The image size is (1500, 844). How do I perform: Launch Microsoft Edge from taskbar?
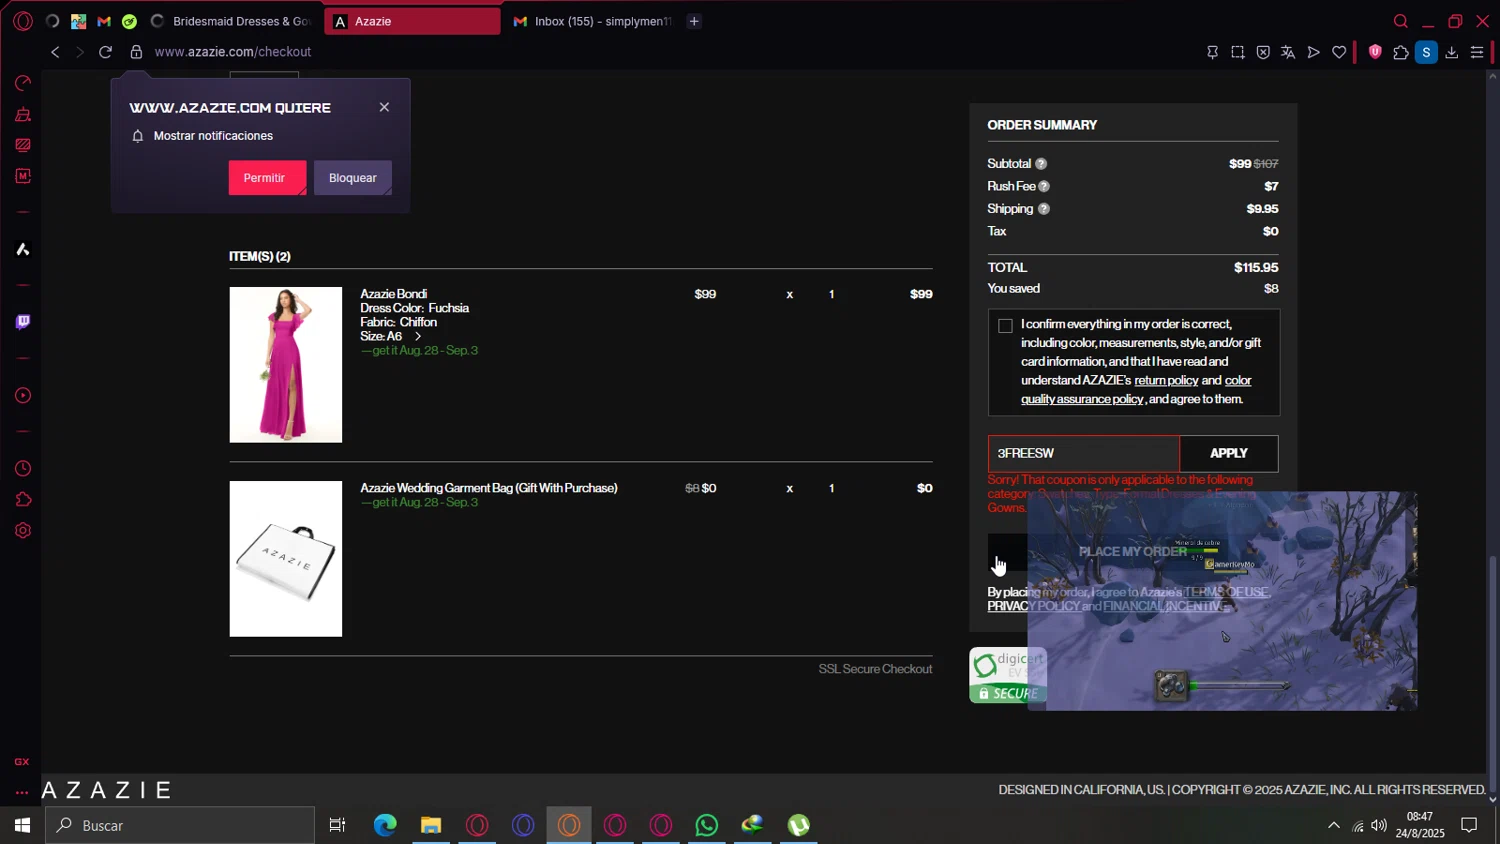point(385,825)
